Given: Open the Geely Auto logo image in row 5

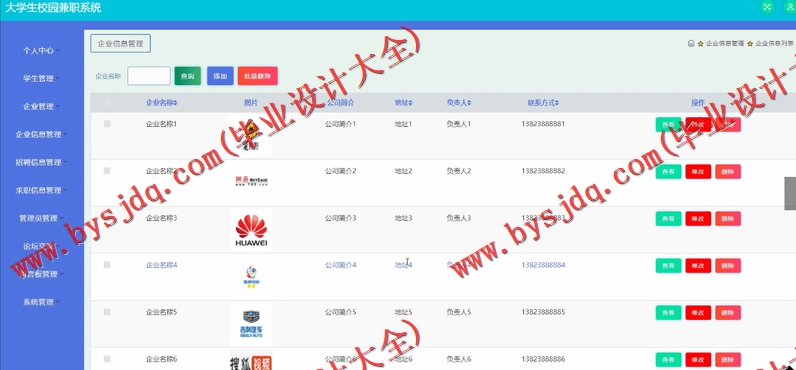Looking at the screenshot, I should pos(251,324).
